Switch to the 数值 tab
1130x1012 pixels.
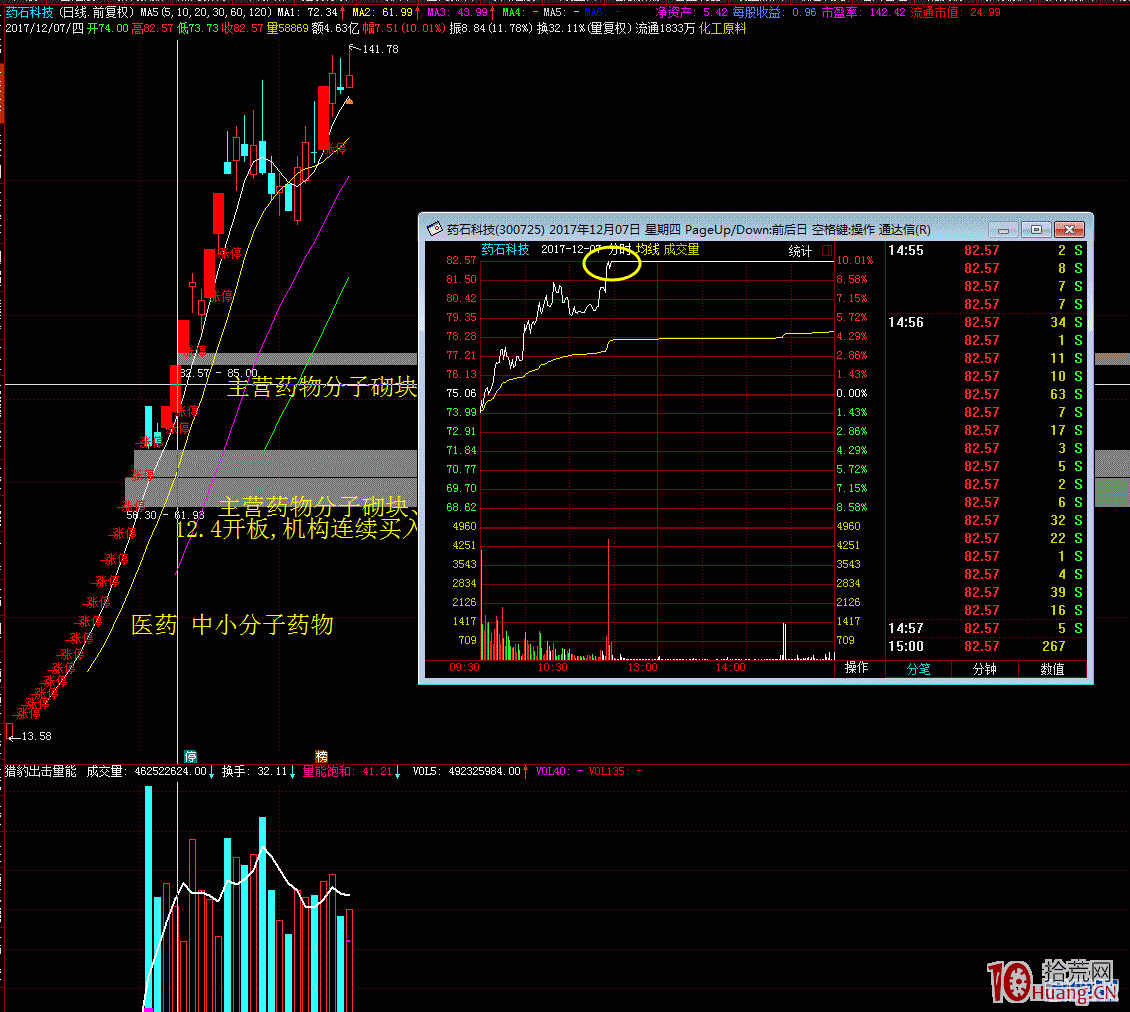1052,669
